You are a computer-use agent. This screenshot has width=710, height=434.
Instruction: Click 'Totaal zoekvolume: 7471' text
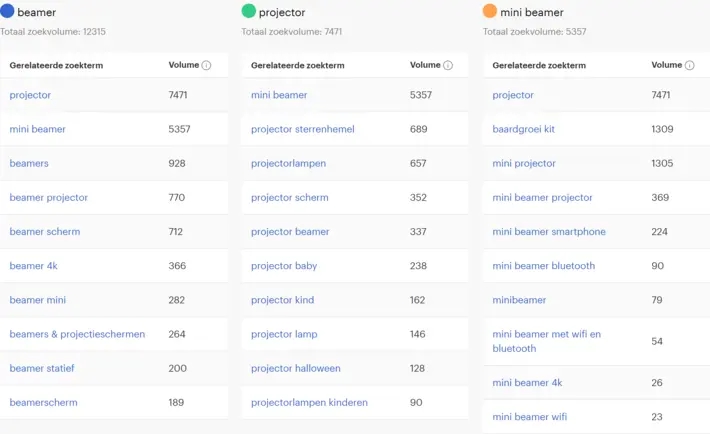coord(292,32)
